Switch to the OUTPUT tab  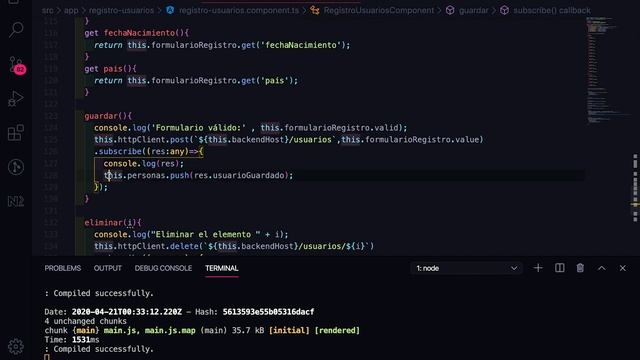(x=108, y=268)
